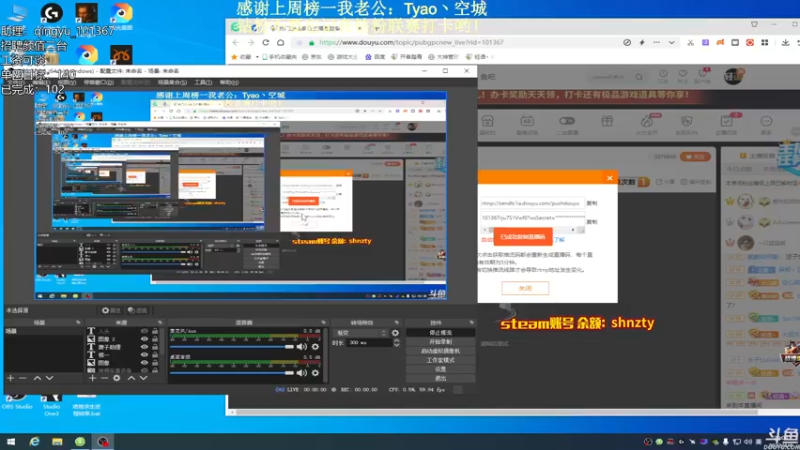Open the browser downloads icon
The image size is (800, 450).
click(x=785, y=42)
